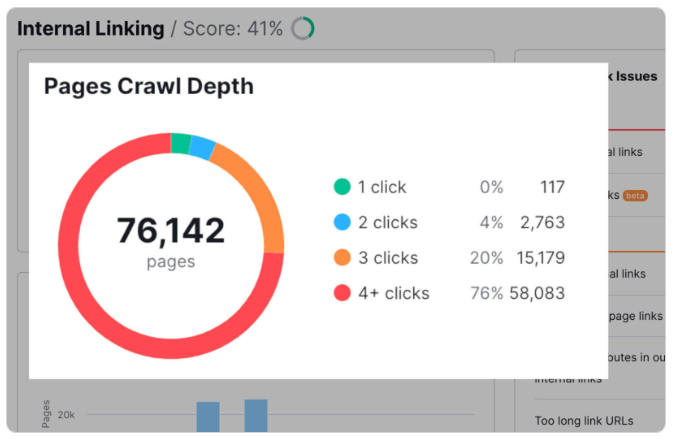Click the 4% percentage value
This screenshot has width=675, height=443.
492,222
